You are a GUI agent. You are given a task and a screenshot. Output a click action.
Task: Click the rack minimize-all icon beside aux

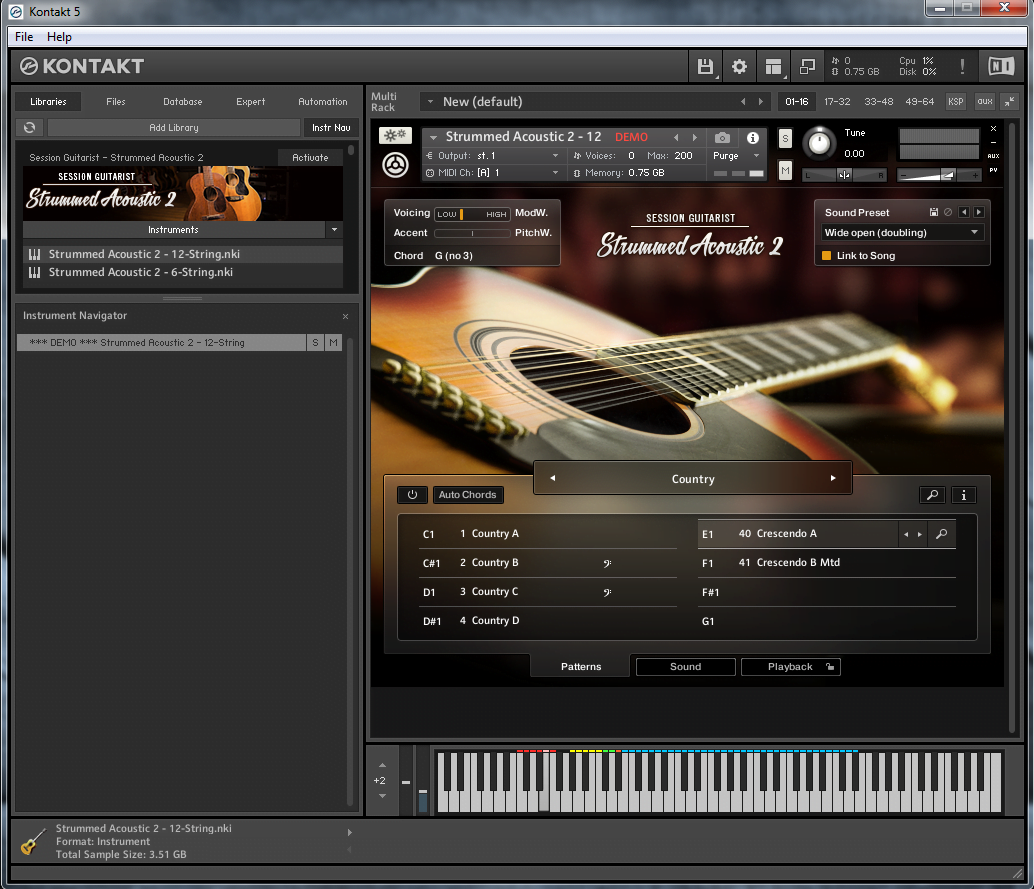1010,102
